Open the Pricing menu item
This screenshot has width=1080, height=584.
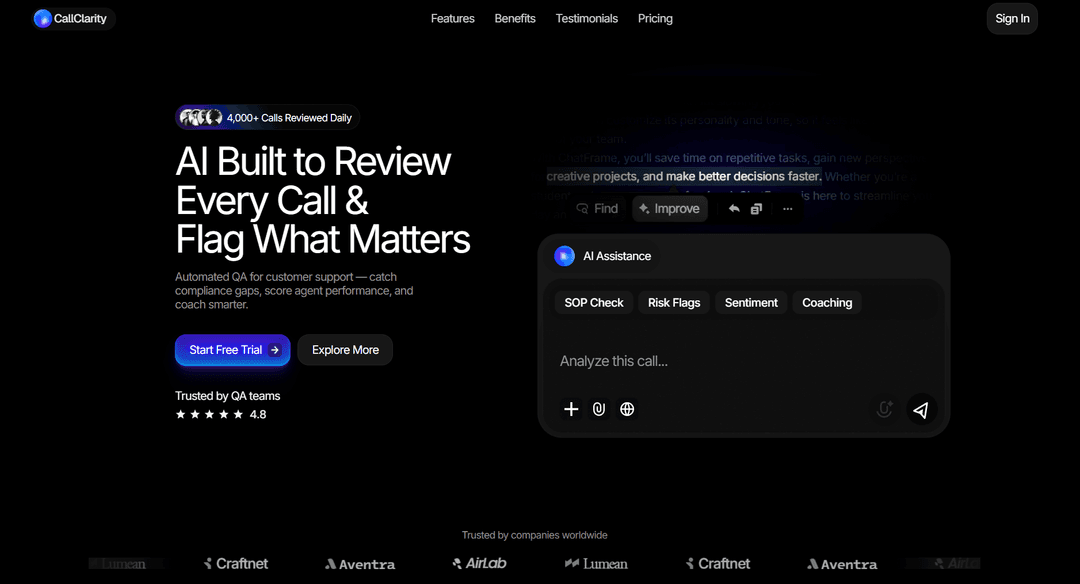[655, 18]
